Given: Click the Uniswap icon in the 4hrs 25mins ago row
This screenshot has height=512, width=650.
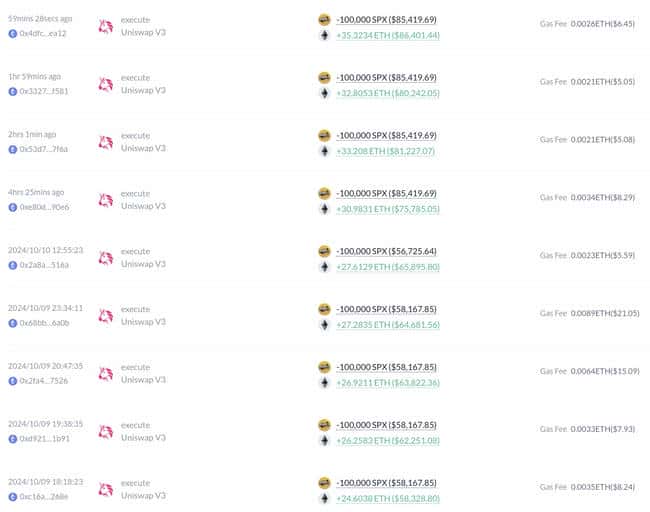Looking at the screenshot, I should [x=106, y=200].
